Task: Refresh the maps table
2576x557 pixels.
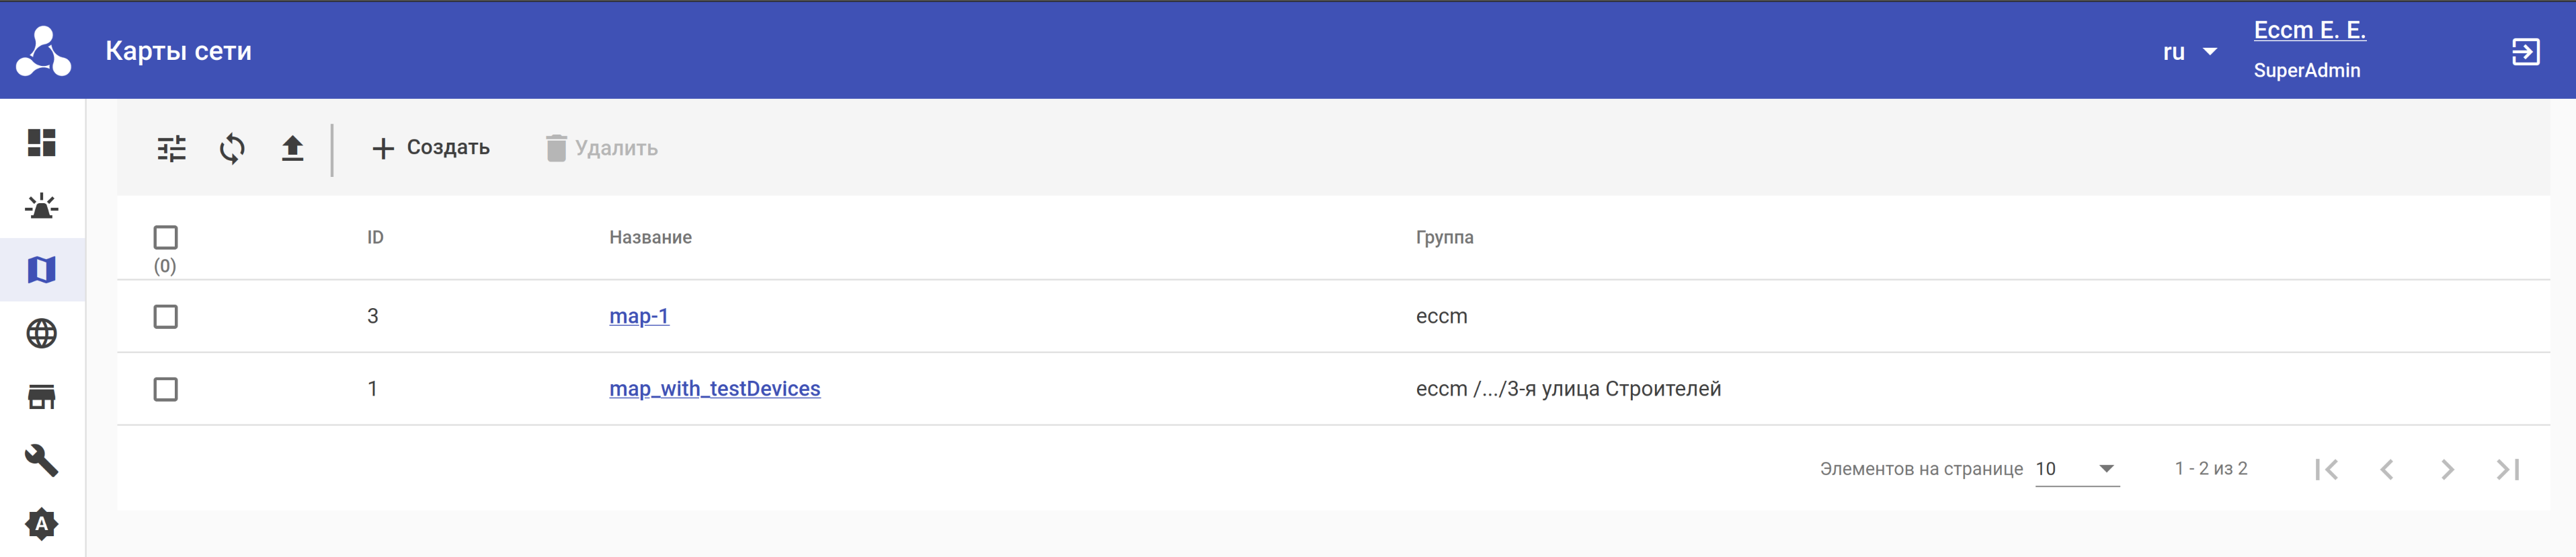Action: click(x=232, y=149)
